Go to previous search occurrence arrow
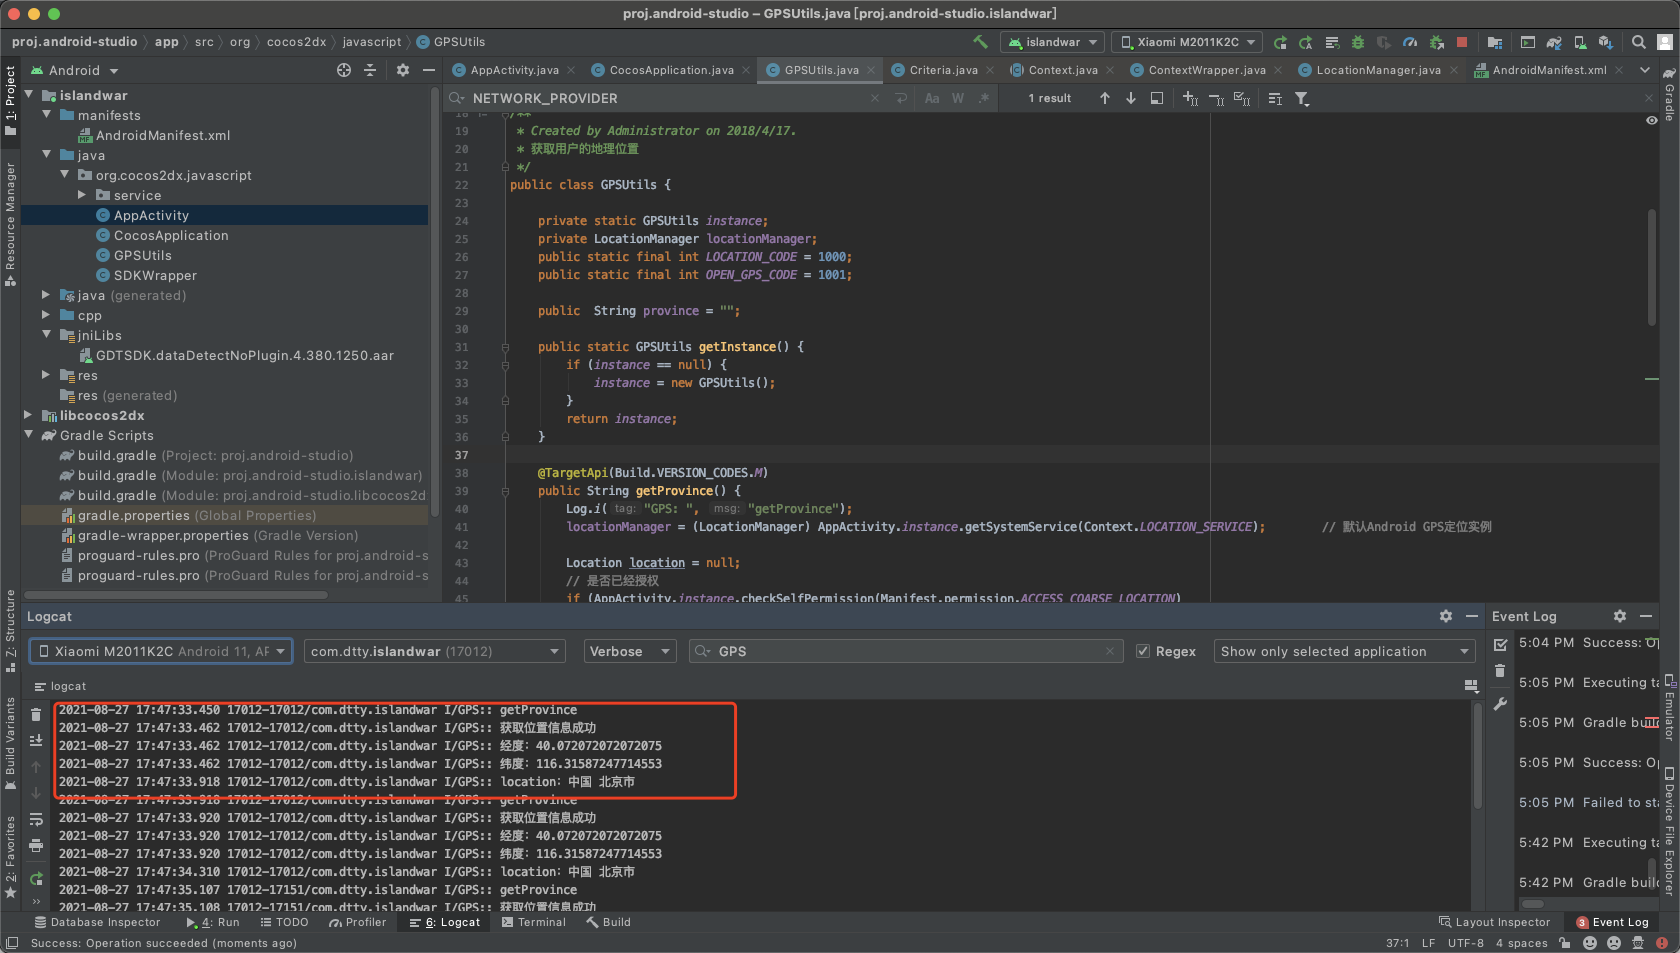This screenshot has height=953, width=1680. pos(1105,98)
